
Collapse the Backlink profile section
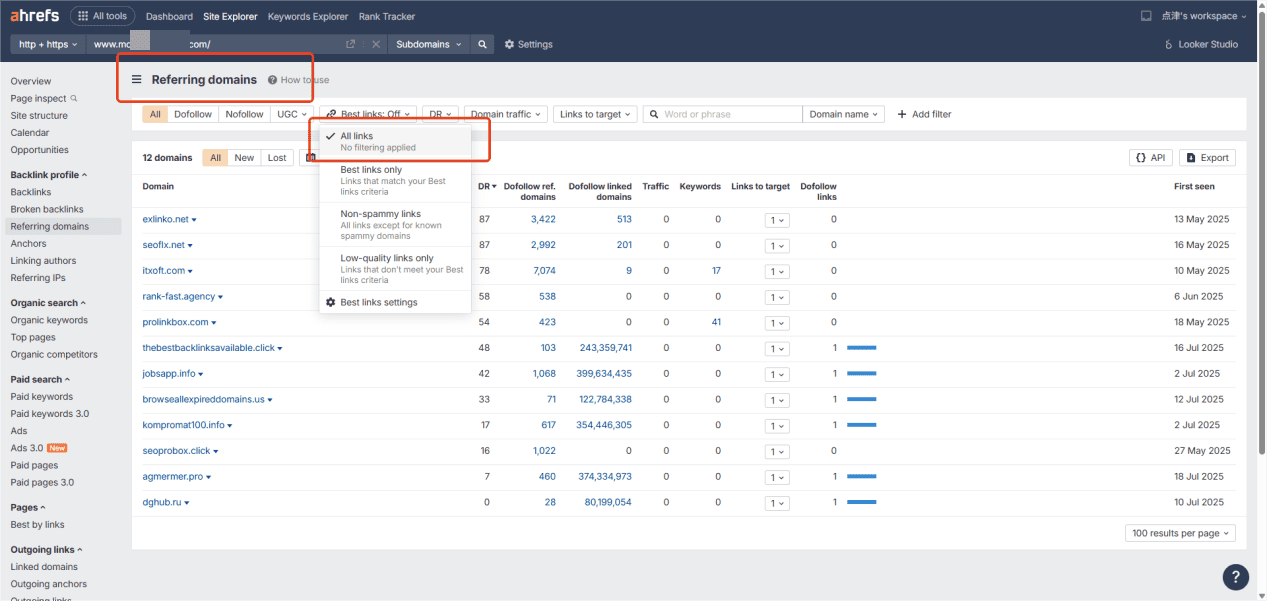(x=48, y=175)
